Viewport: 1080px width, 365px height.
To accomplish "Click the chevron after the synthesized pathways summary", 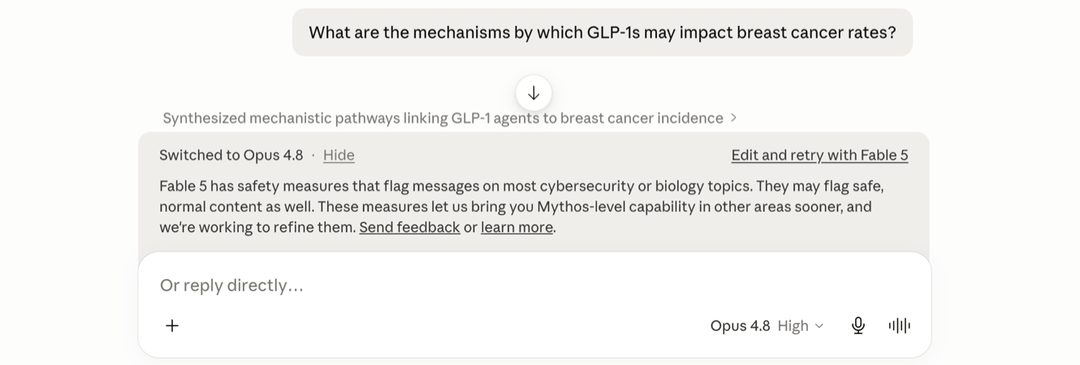I will [x=734, y=118].
